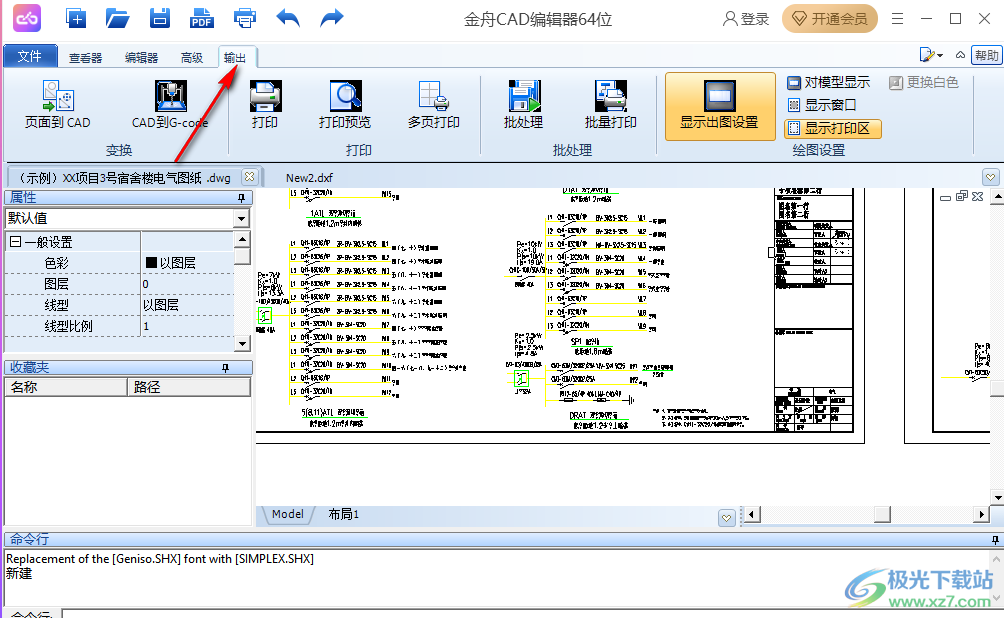Viewport: 1004px width, 618px height.
Task: Open the 默认值 dropdown in properties panel
Action: 241,218
